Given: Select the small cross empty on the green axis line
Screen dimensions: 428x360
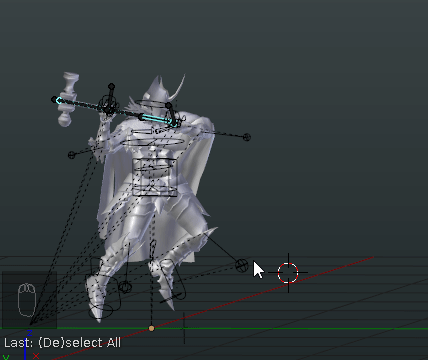Looking at the screenshot, I should [184, 328].
